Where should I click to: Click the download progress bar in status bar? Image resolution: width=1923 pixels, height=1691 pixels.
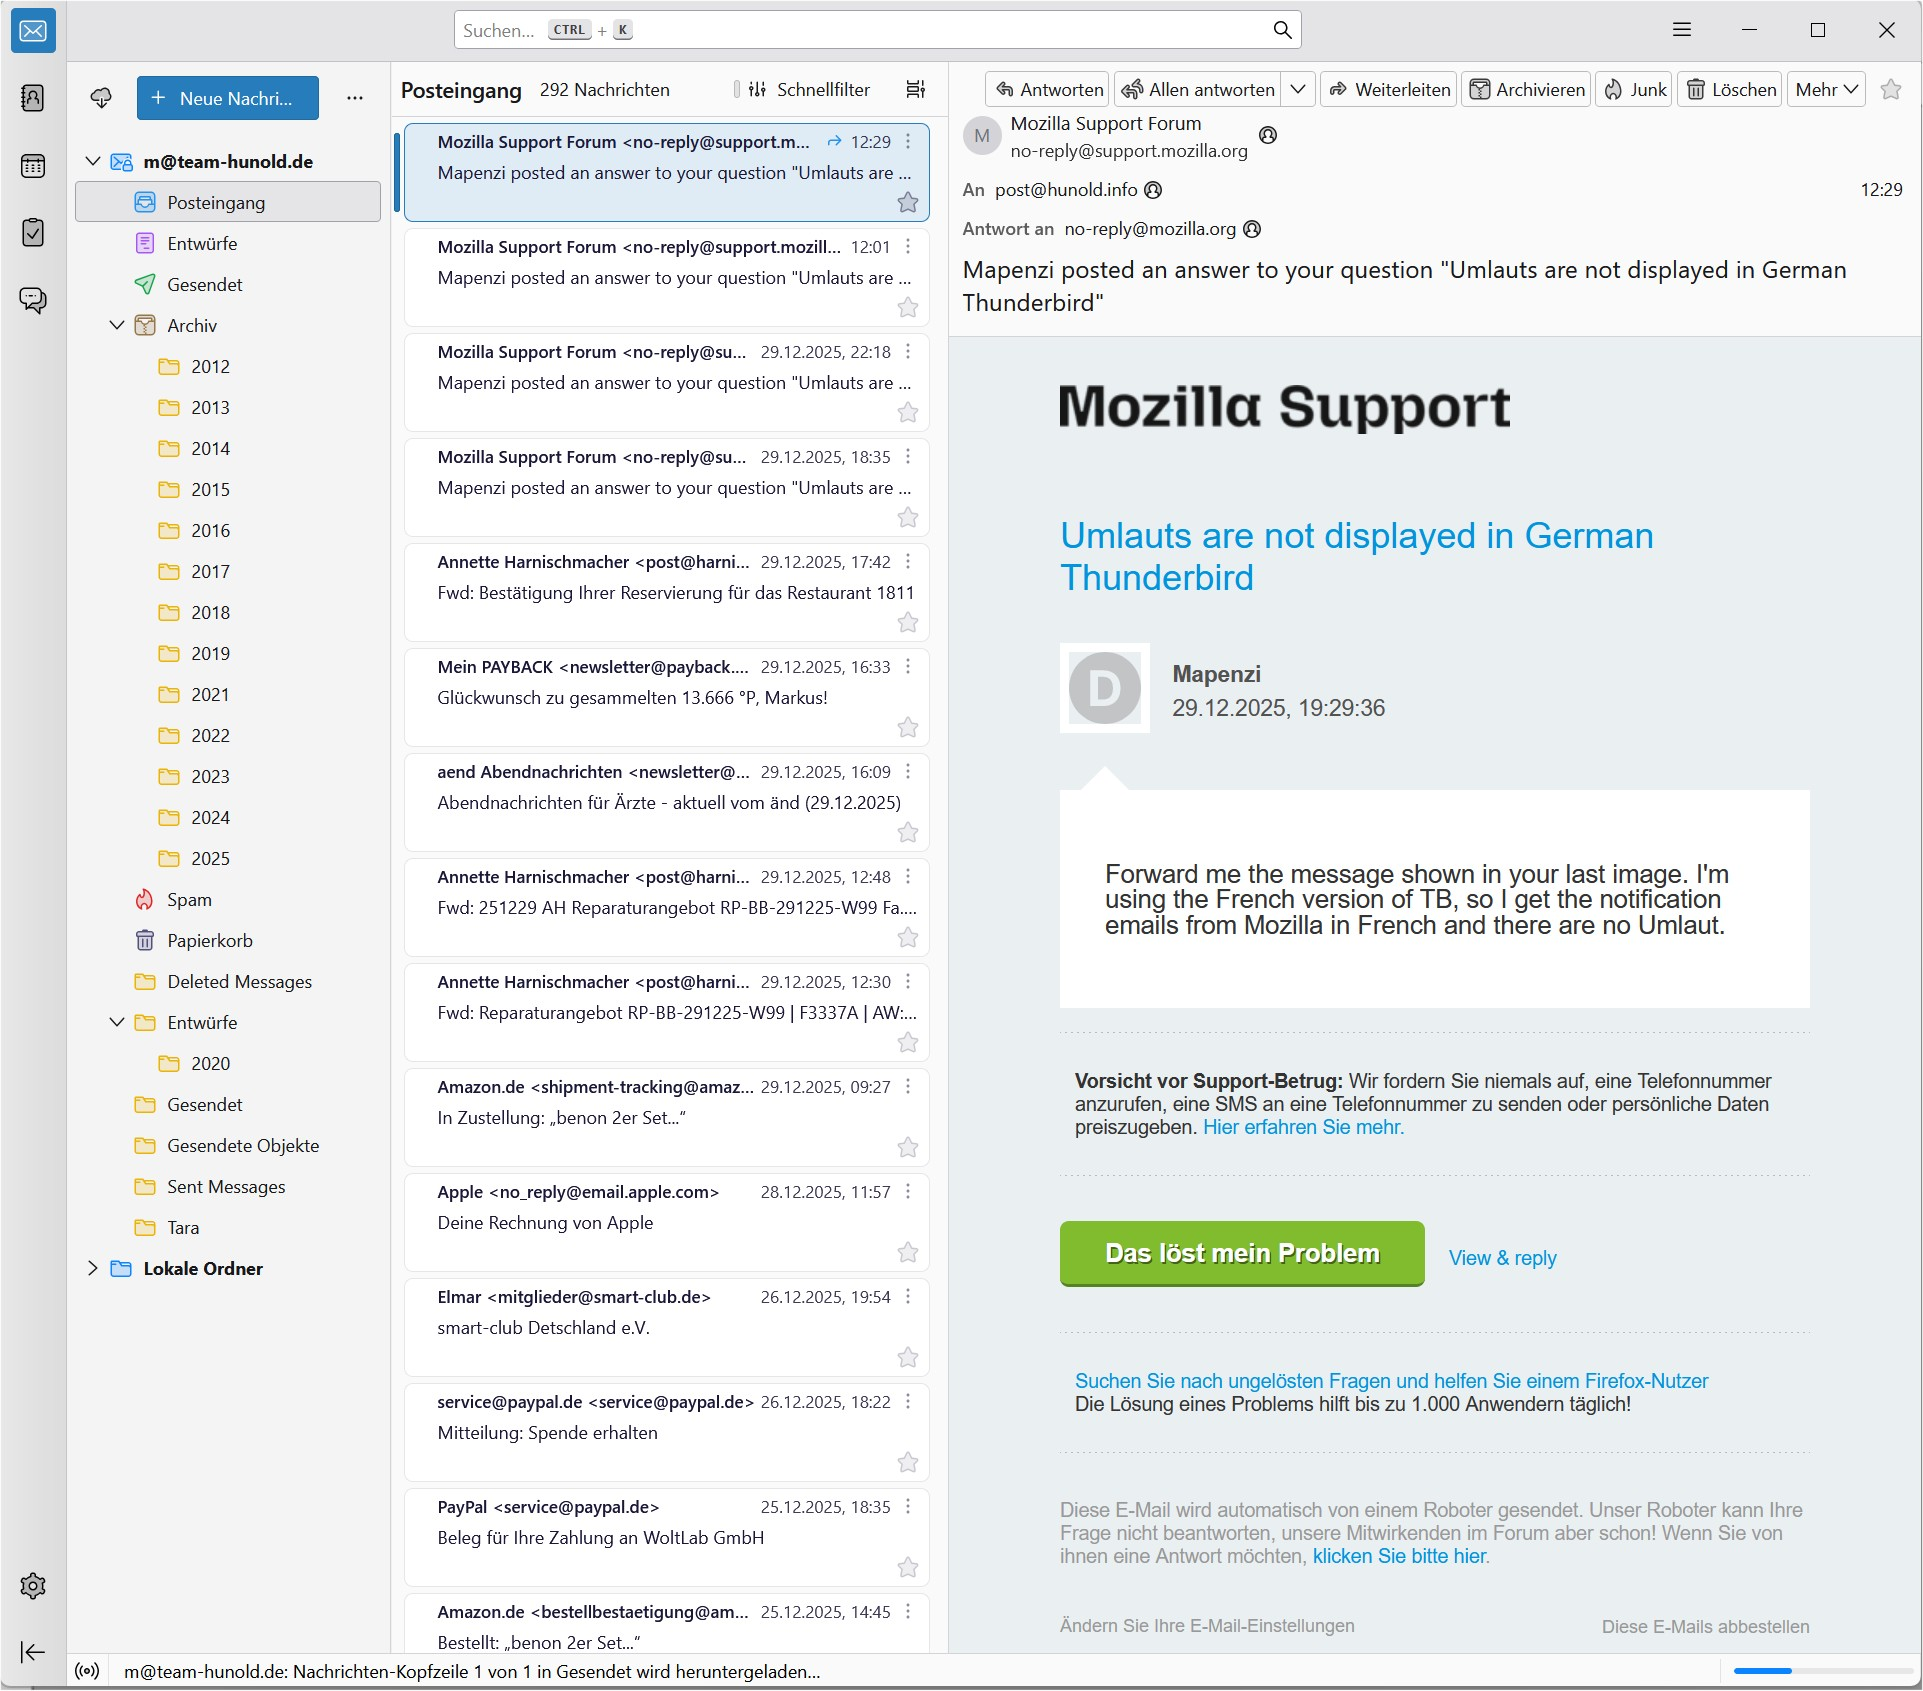tap(1822, 1671)
